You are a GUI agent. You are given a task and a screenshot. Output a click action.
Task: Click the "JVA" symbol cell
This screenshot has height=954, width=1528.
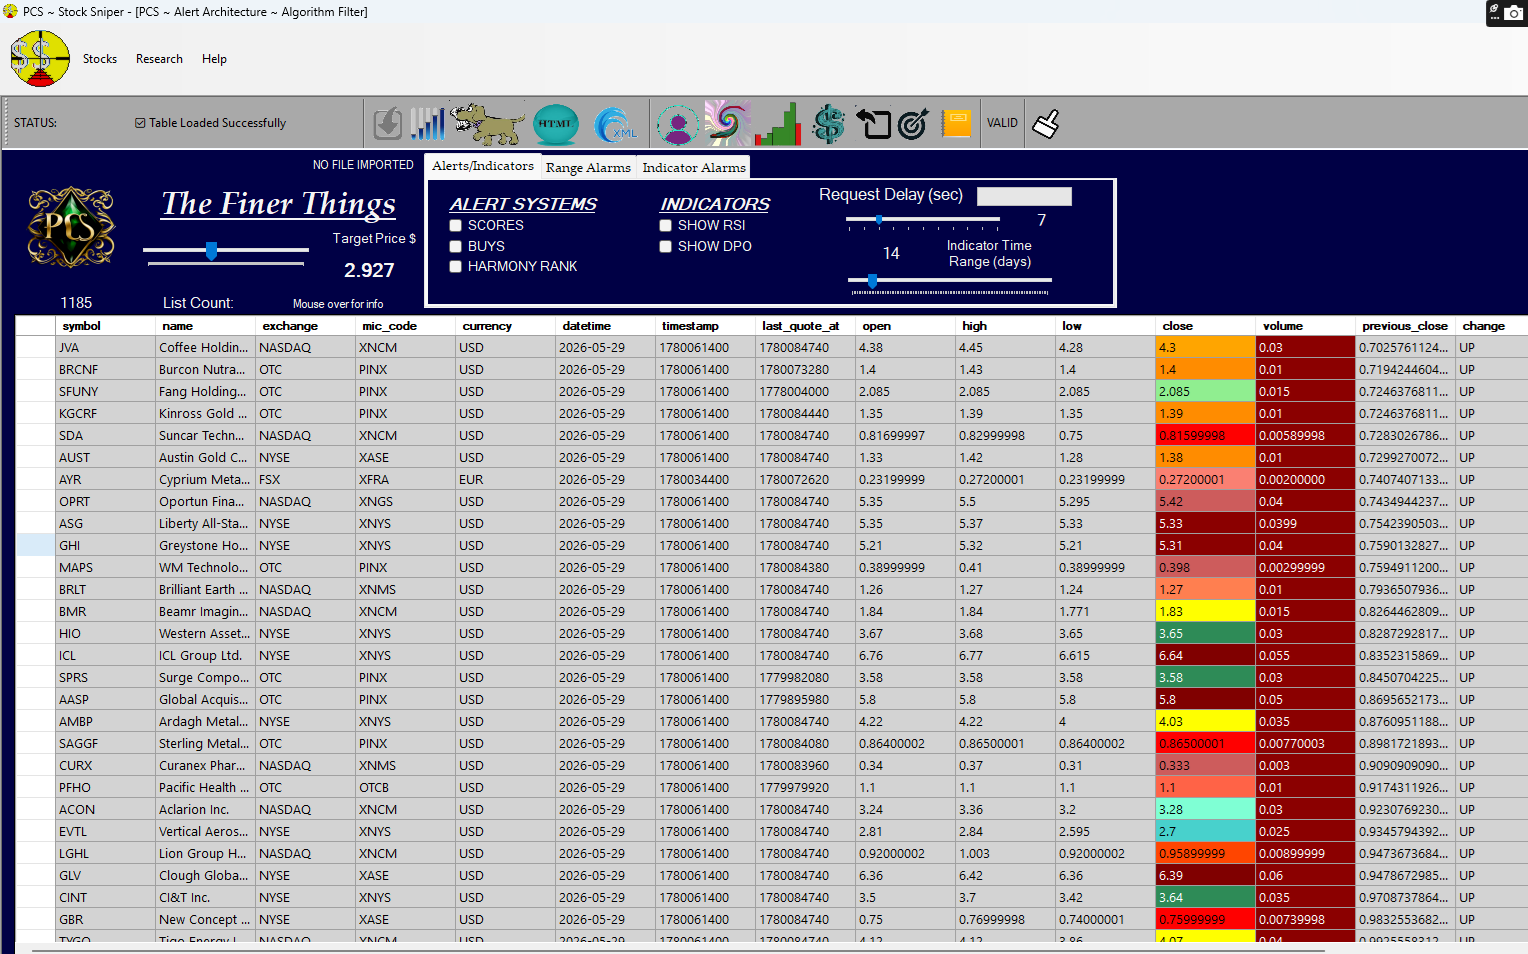pos(106,348)
